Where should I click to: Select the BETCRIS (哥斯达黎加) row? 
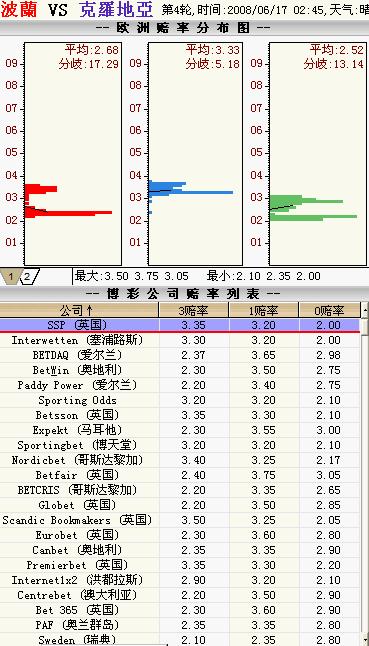180,490
